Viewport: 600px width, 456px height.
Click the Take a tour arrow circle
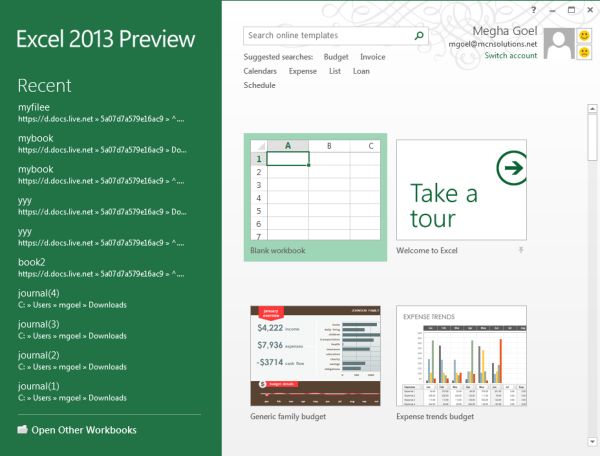tap(512, 168)
